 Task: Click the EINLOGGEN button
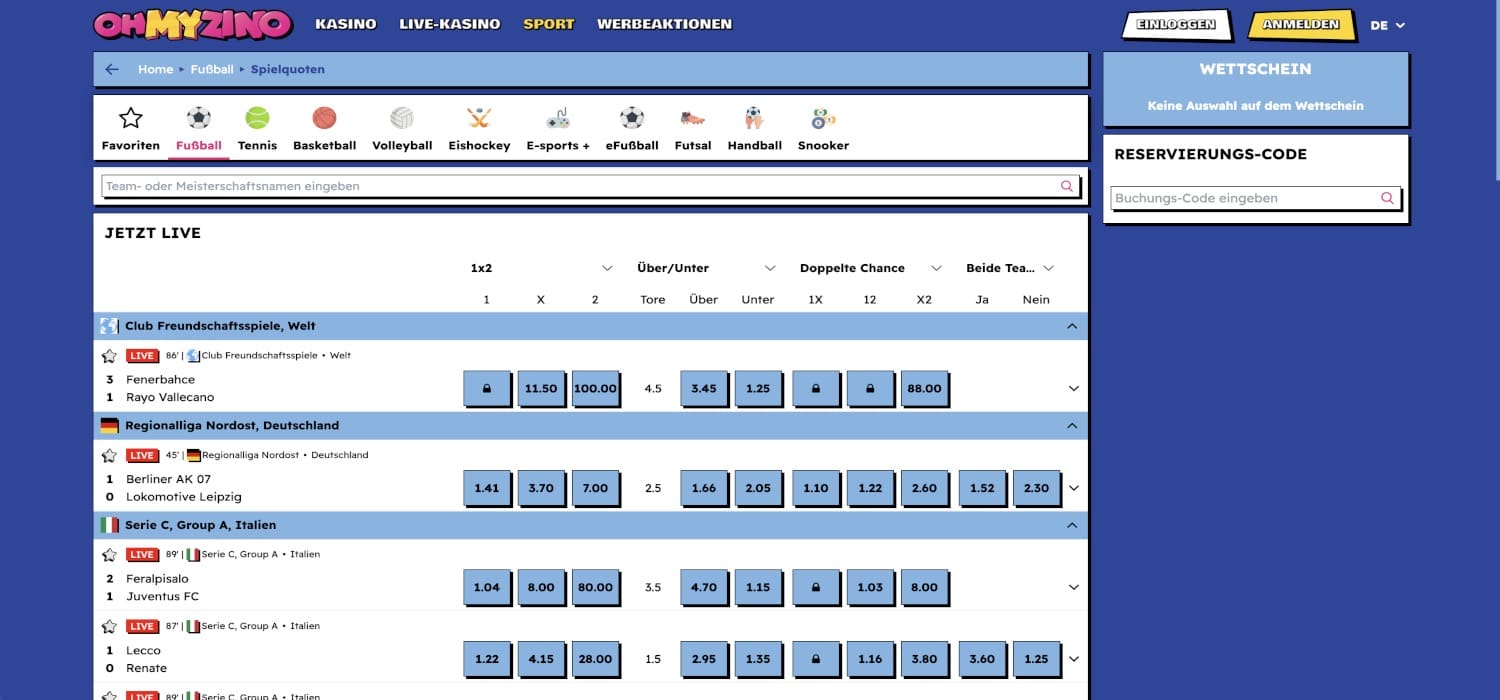click(1176, 25)
